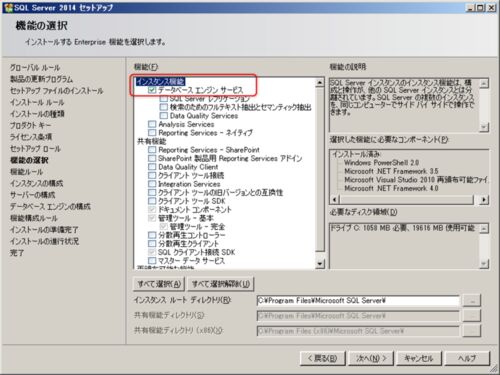This screenshot has height=375, width=500.
Task: Toggle the 分散再生コントローラー checkbox
Action: [152, 235]
